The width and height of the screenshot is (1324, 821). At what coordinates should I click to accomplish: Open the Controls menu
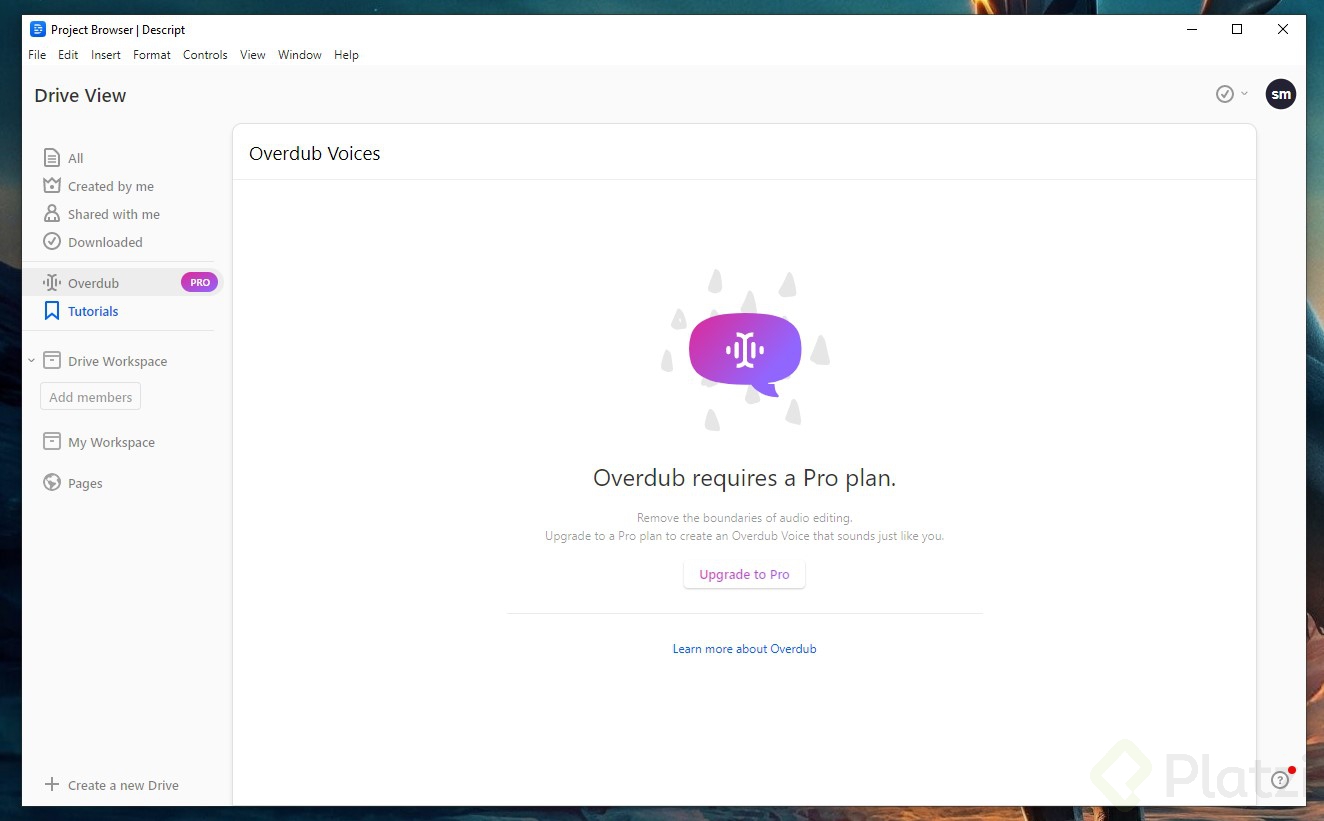pos(204,55)
